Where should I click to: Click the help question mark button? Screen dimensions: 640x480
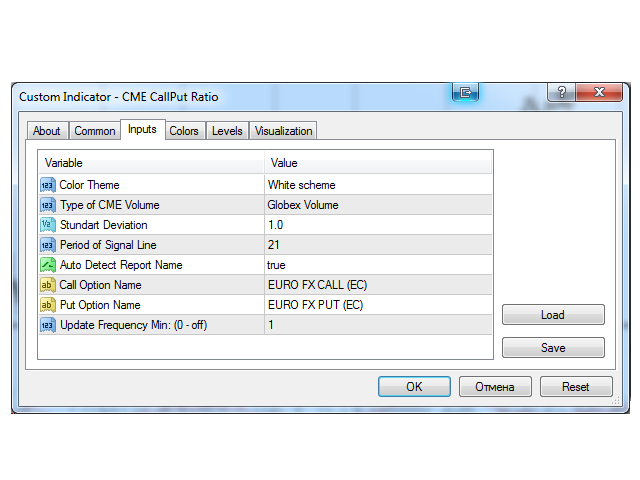pyautogui.click(x=561, y=92)
